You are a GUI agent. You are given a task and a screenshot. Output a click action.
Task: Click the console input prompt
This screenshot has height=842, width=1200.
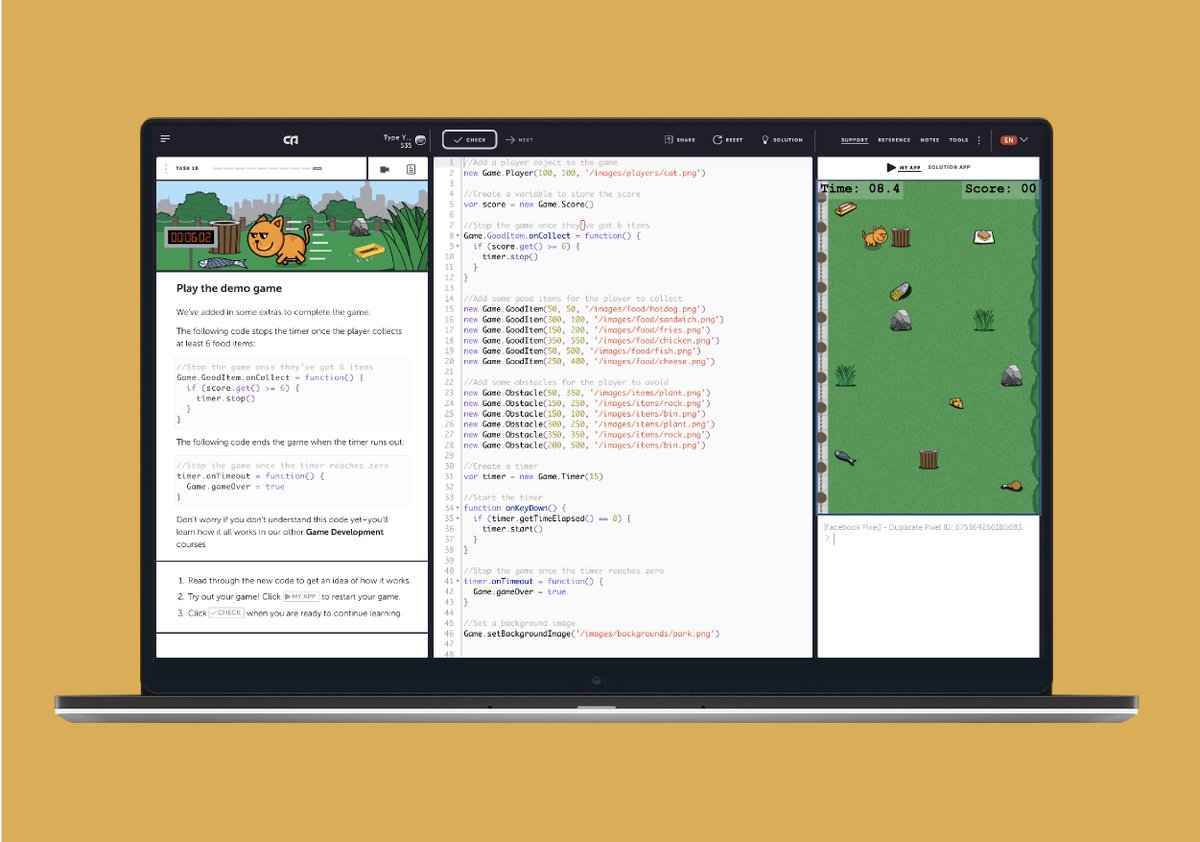(829, 539)
